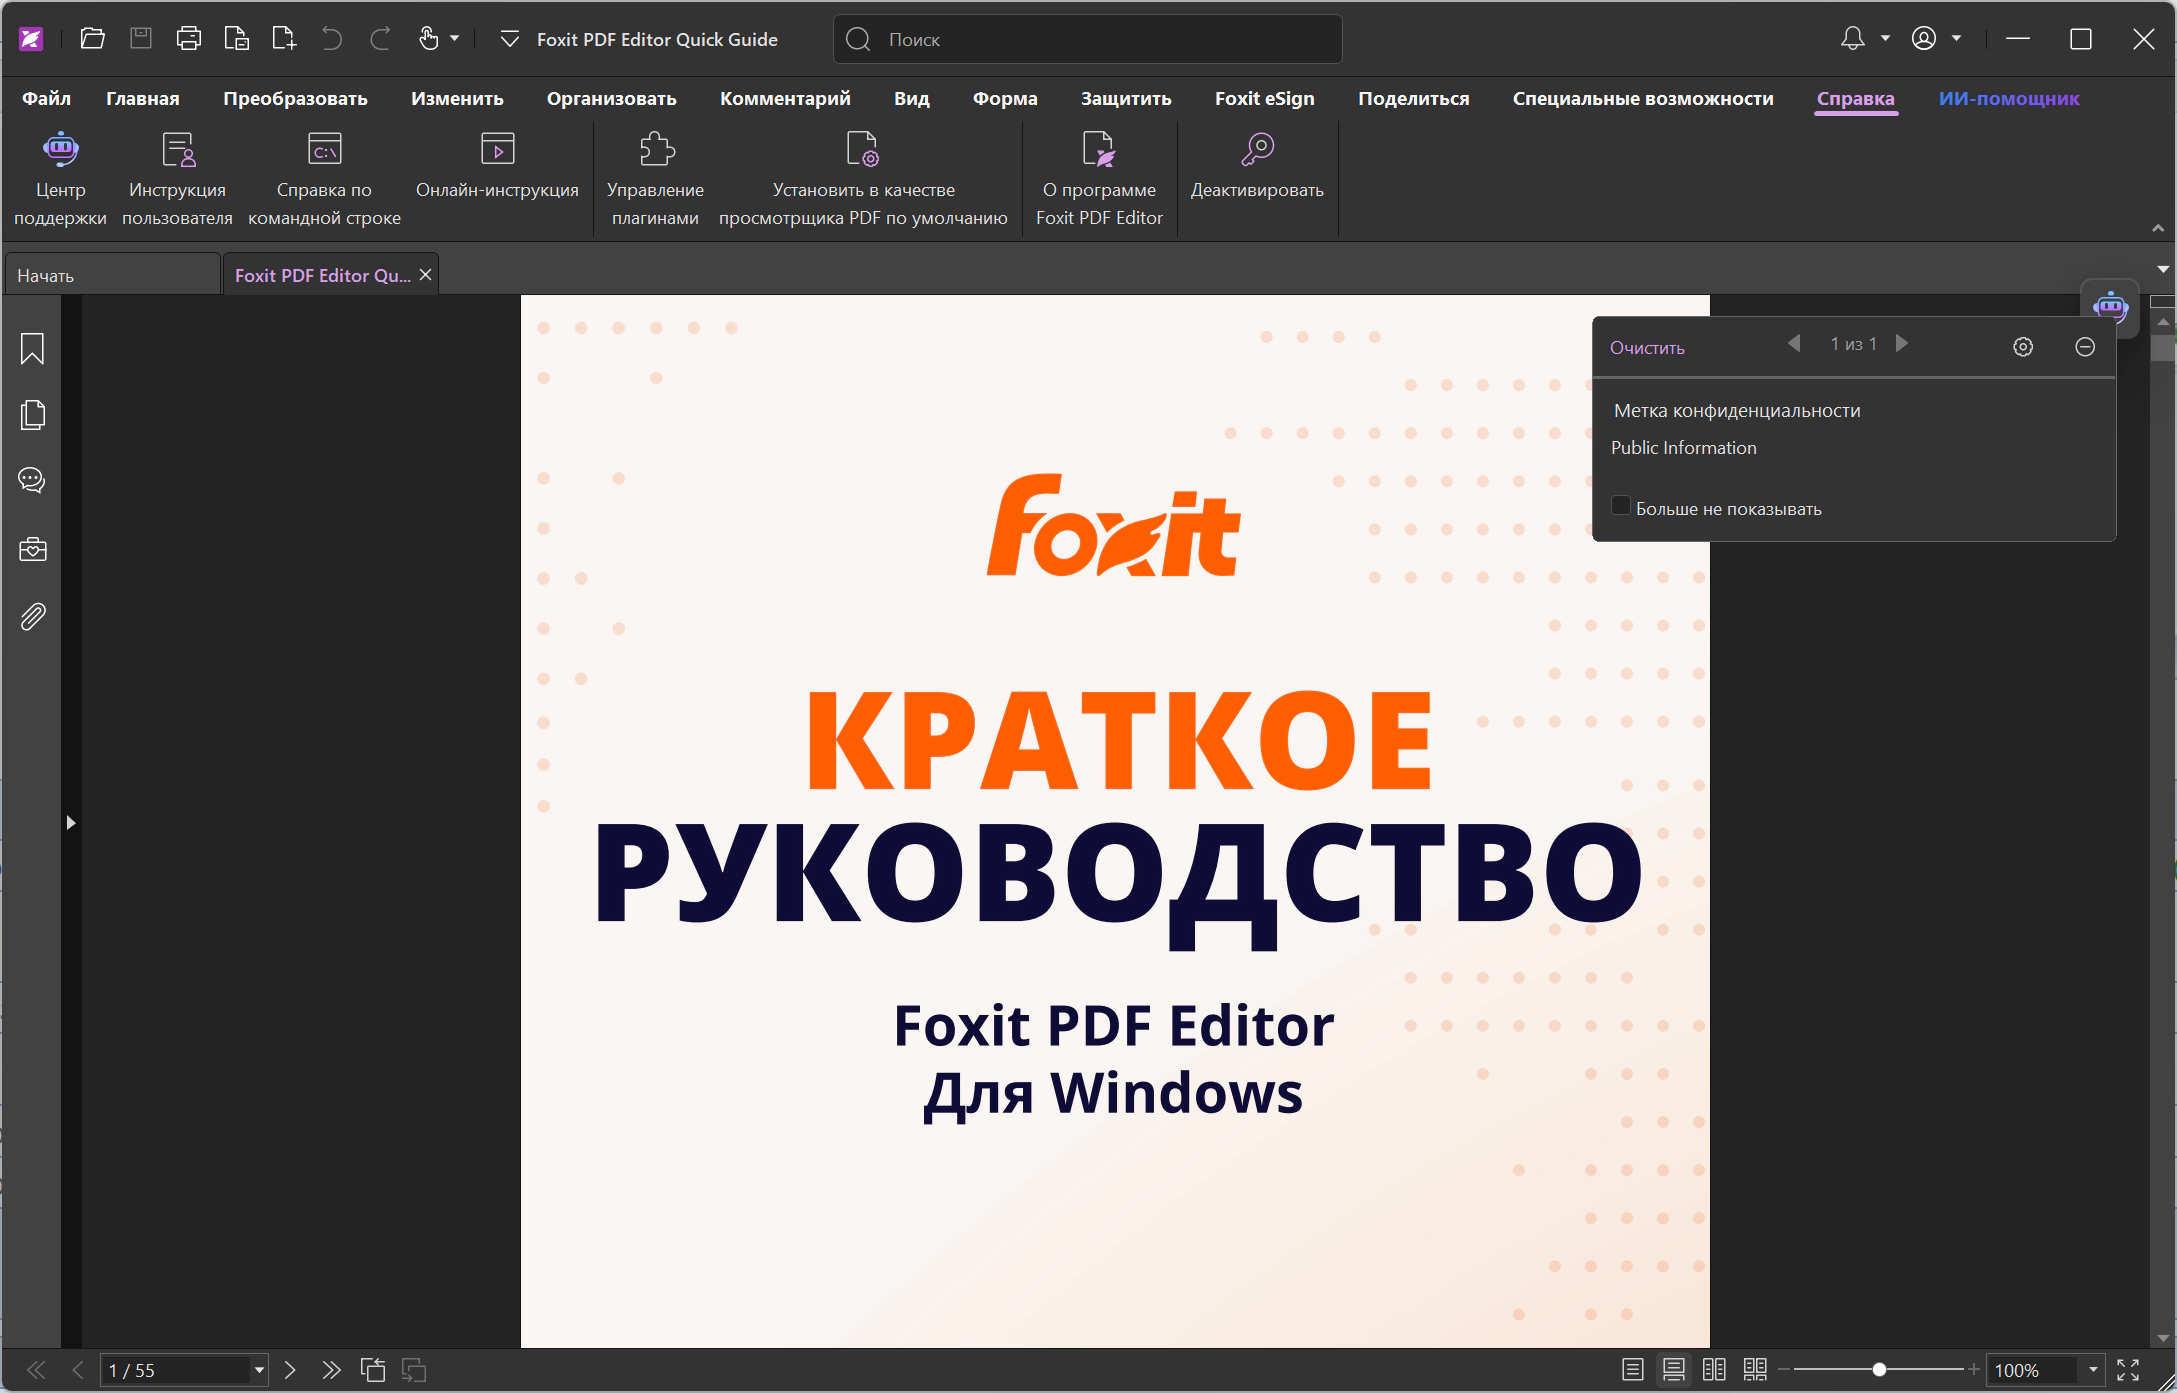Open the Защитить ribbon tab
2177x1393 pixels.
1126,98
